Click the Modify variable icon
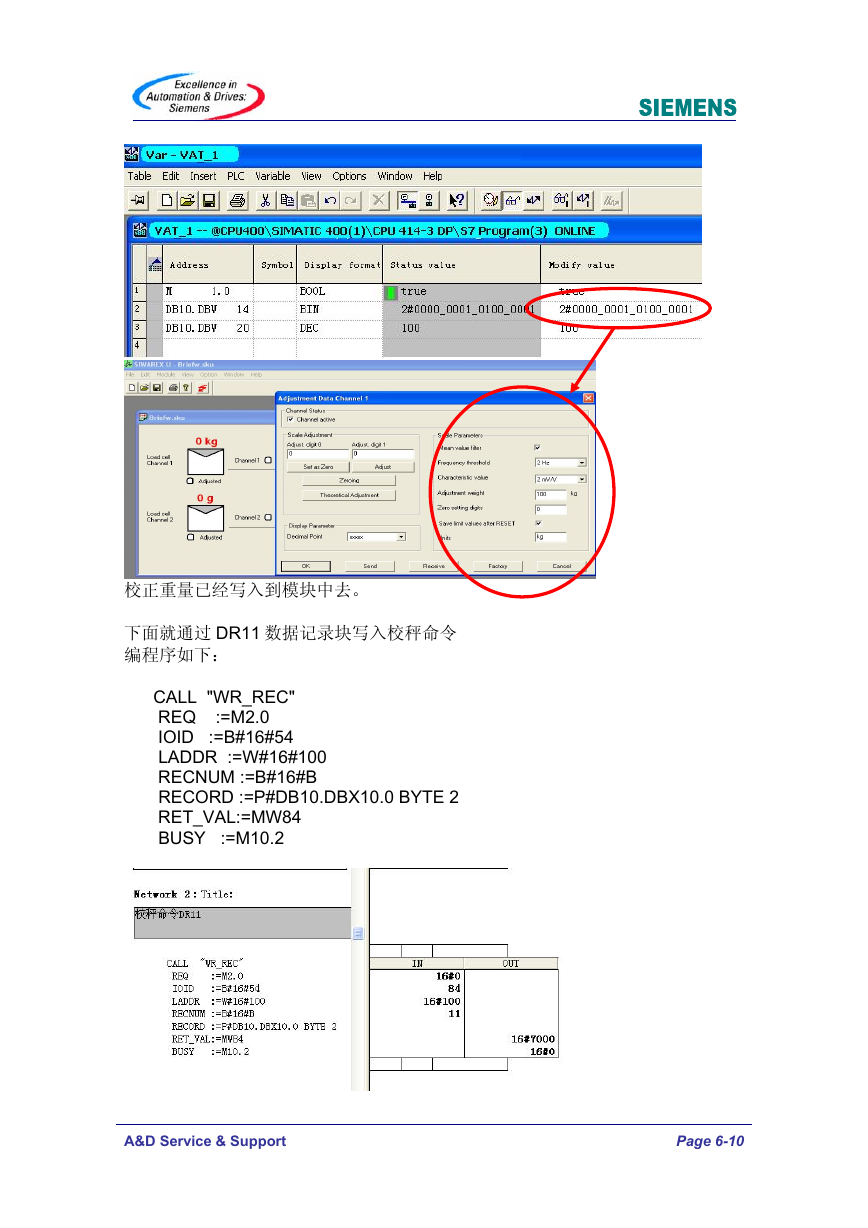Screen dimensions: 868x1228 [533, 200]
